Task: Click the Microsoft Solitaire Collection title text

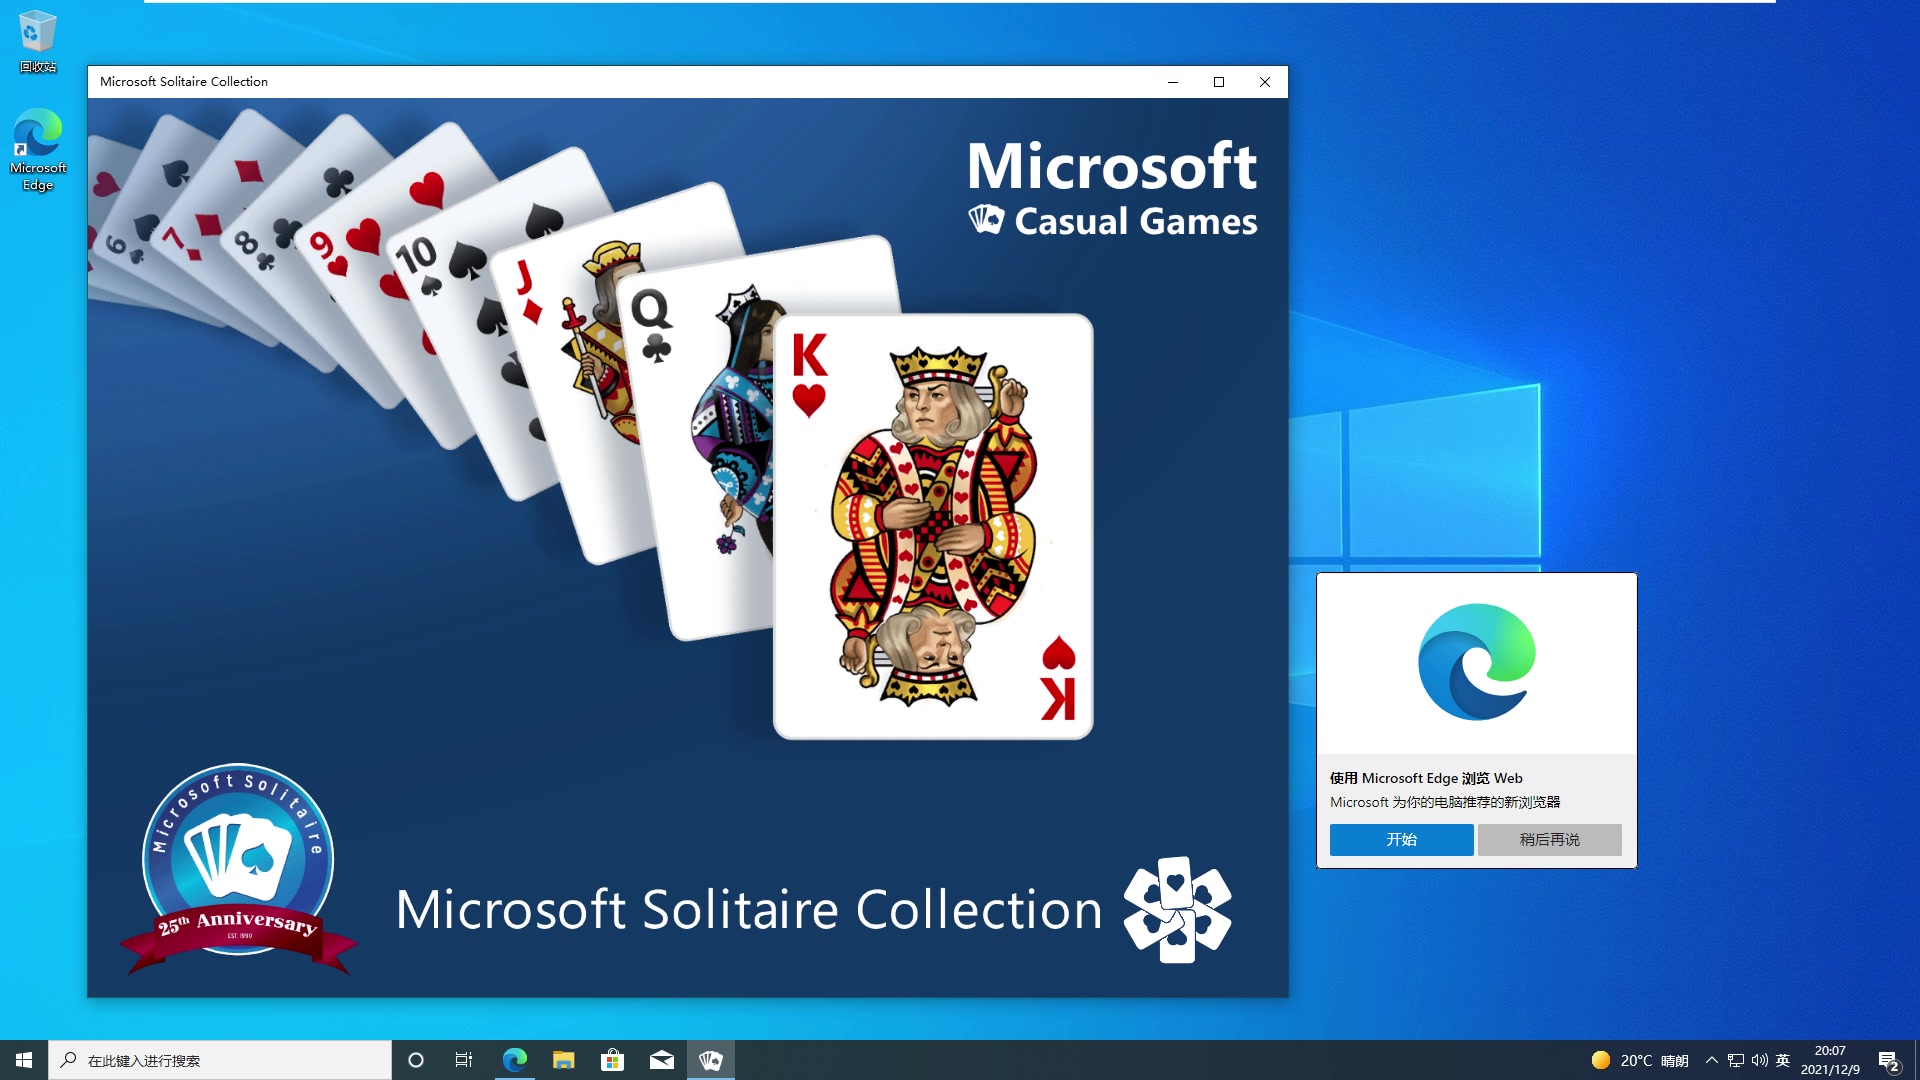Action: [748, 910]
